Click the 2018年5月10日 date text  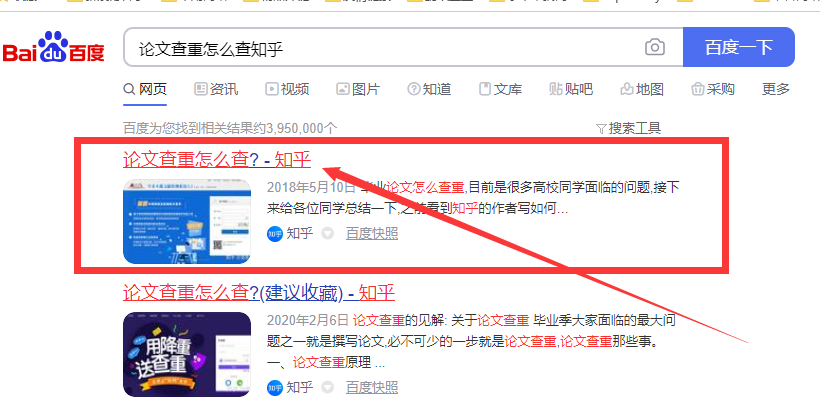click(x=312, y=187)
